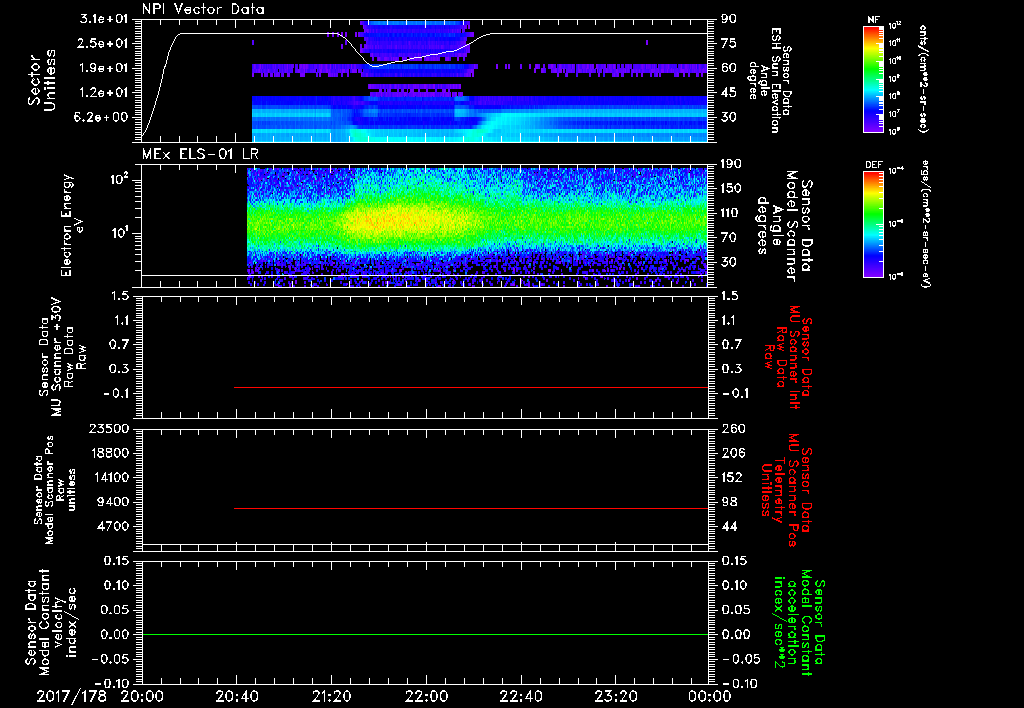Click the green velocity line at 0.00
The image size is (1024, 708).
pos(425,634)
